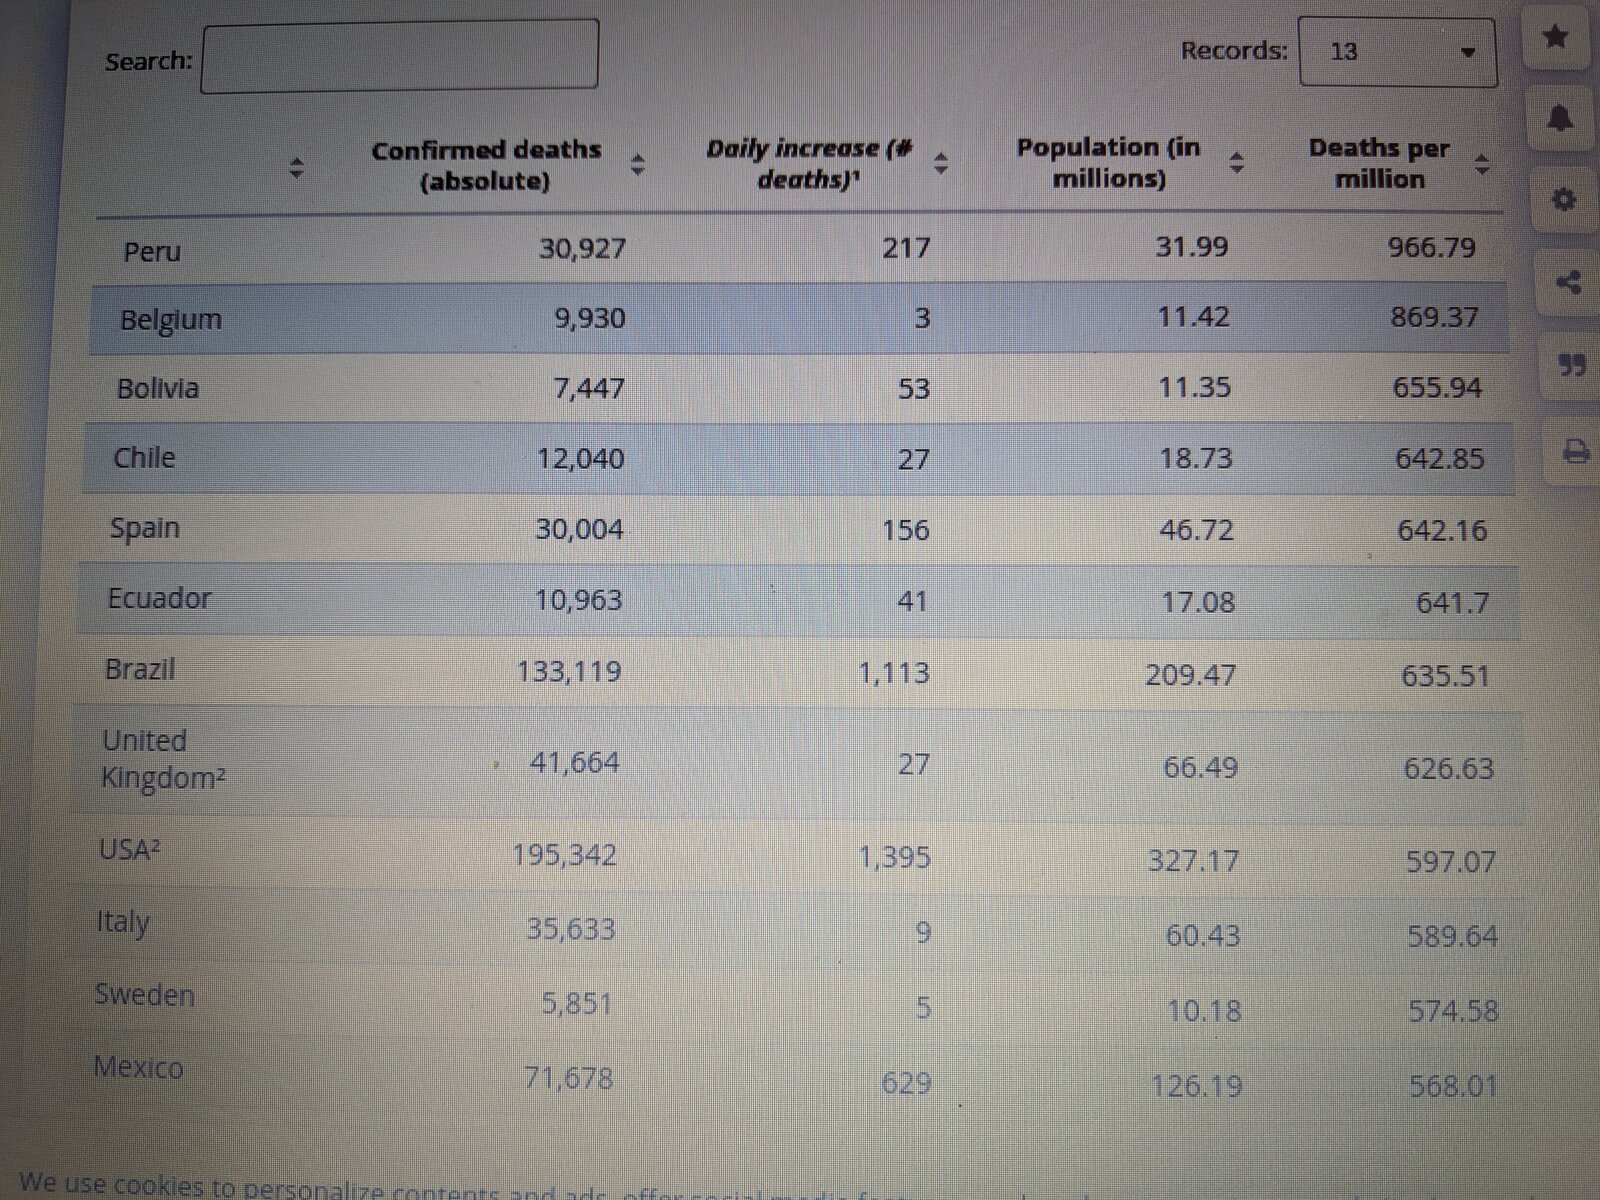Click into the Search input field
The height and width of the screenshot is (1200, 1600).
pyautogui.click(x=400, y=57)
